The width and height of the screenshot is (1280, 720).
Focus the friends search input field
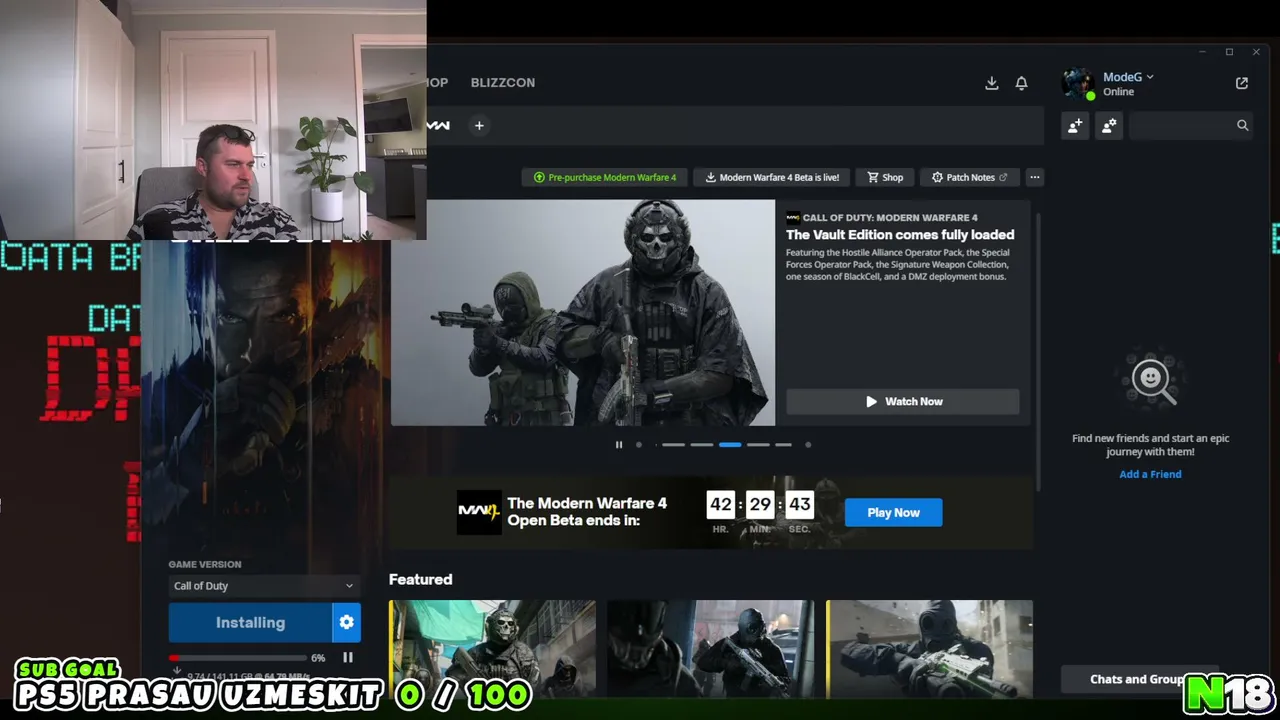[x=1183, y=126]
